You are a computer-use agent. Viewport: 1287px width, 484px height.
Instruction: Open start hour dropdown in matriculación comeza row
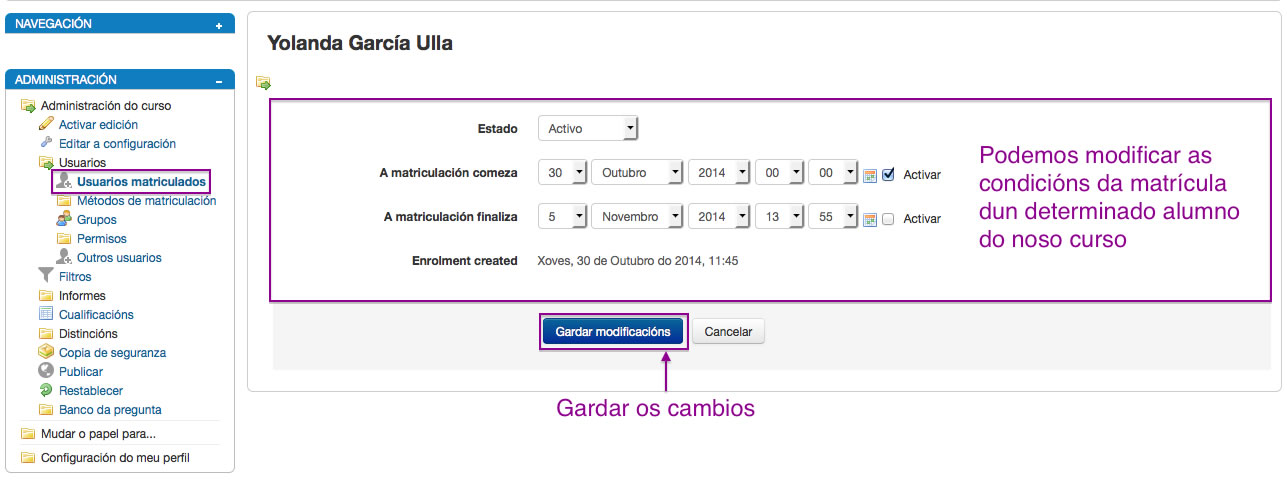779,173
